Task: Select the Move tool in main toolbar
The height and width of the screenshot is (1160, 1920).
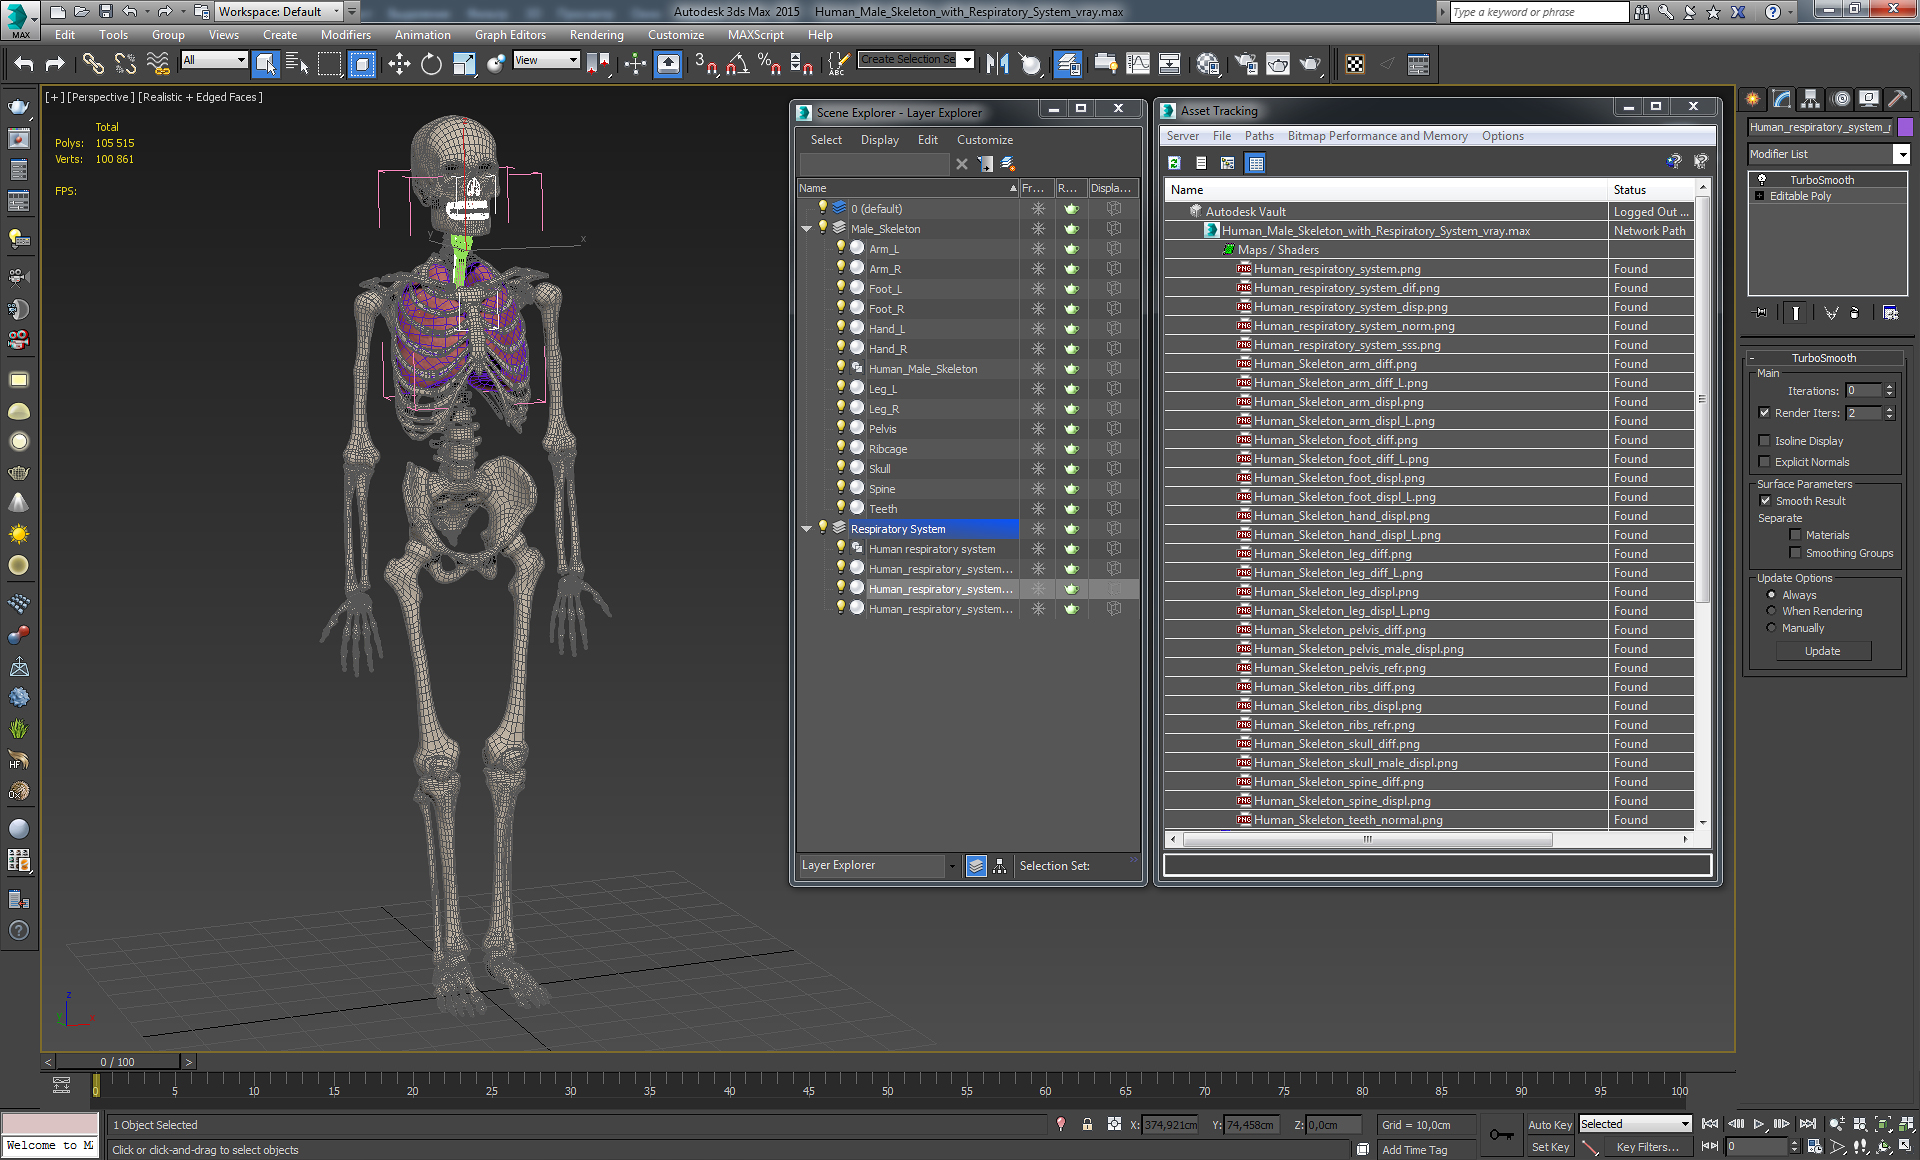Action: pos(399,64)
